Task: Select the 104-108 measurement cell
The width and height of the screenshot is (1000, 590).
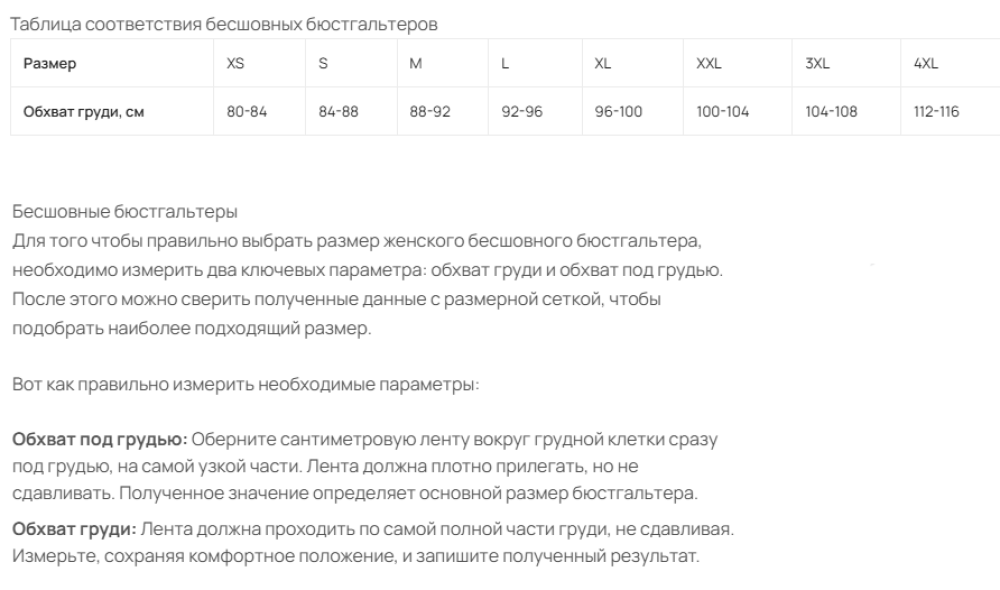Action: click(x=846, y=111)
